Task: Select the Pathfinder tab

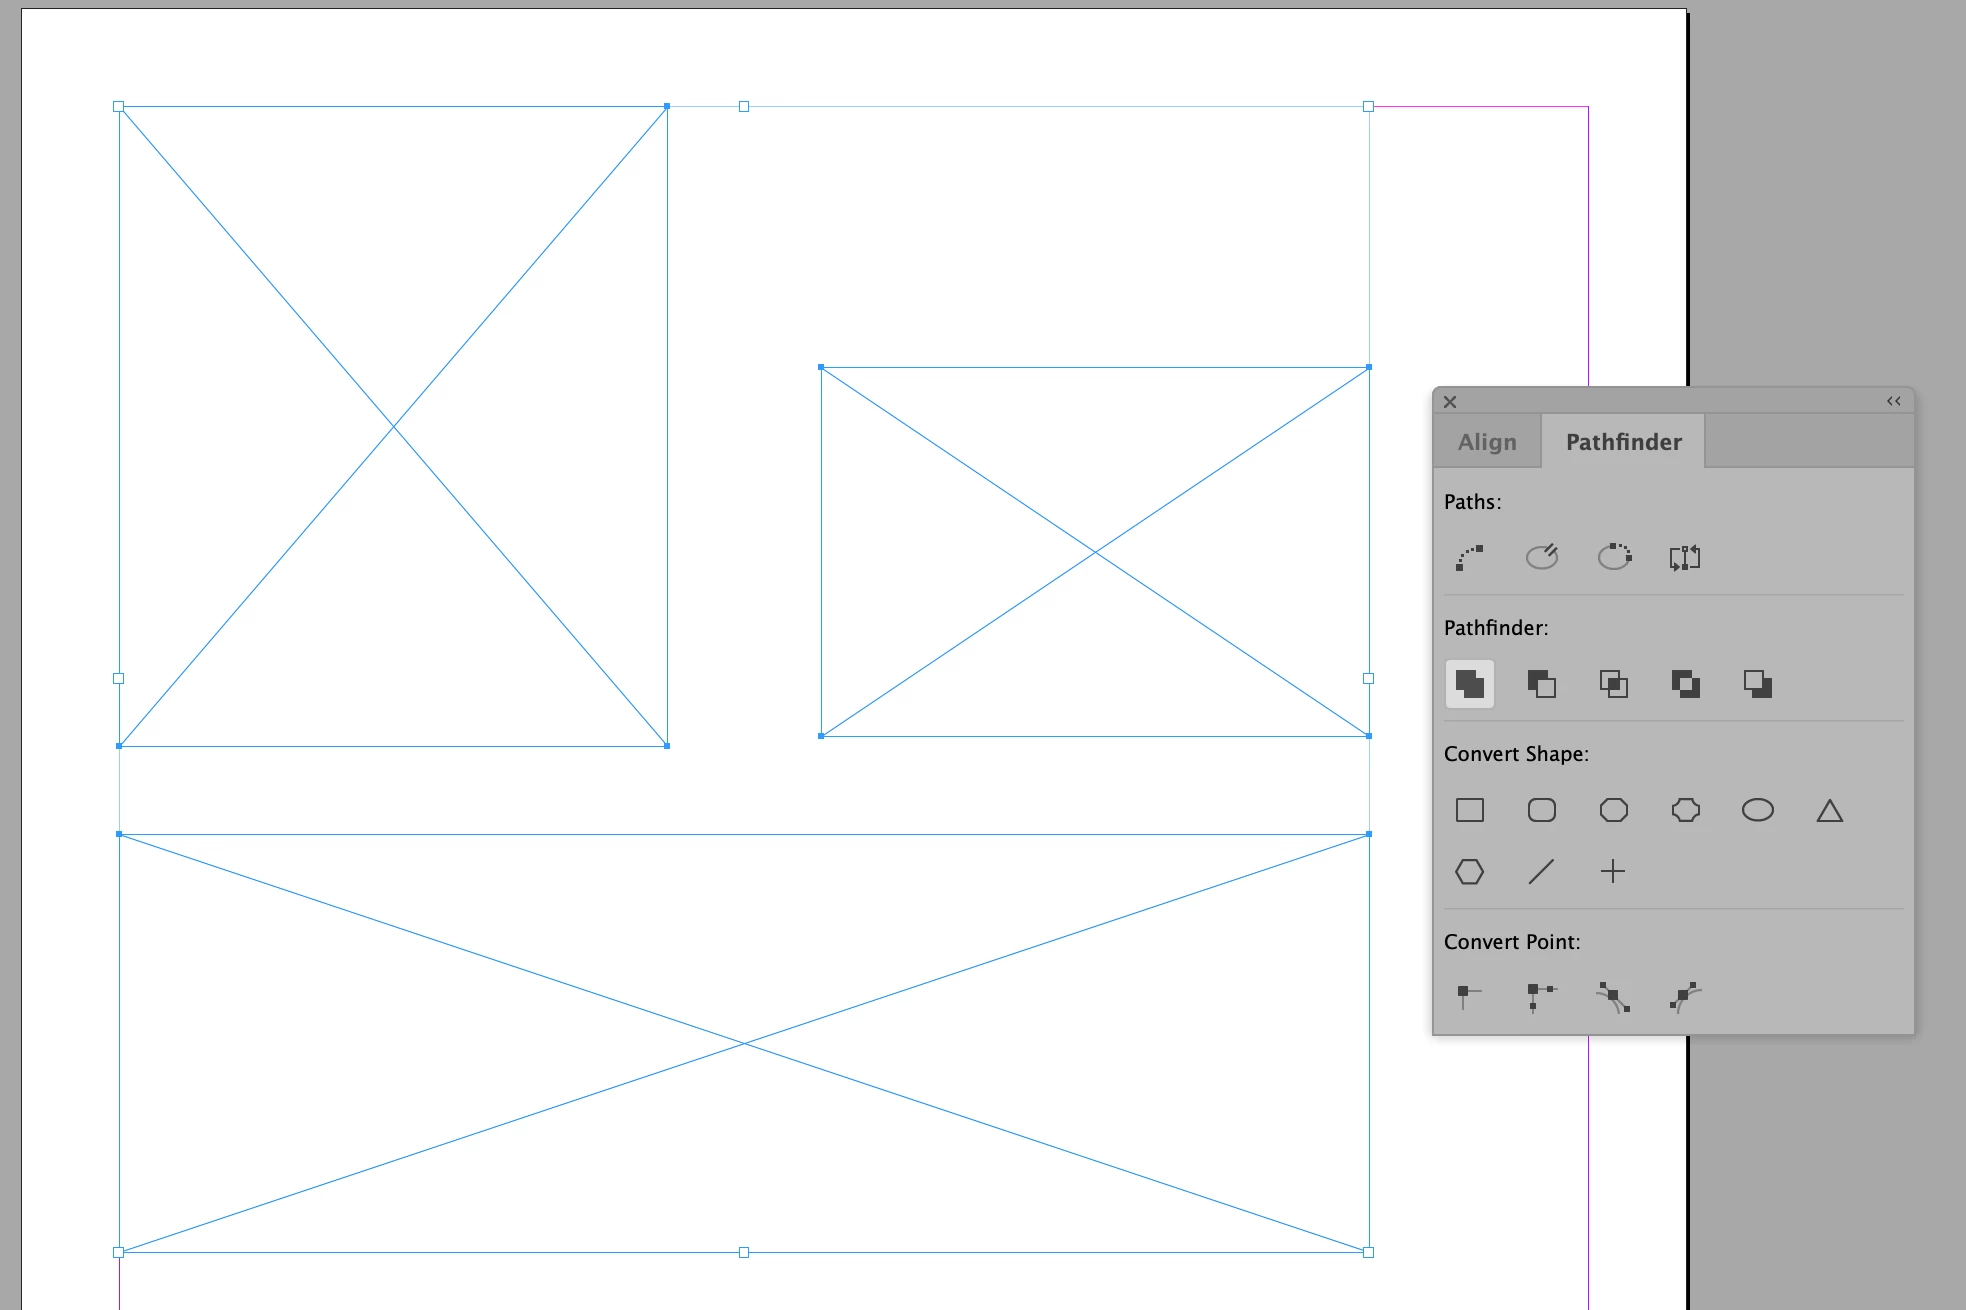Action: click(x=1623, y=442)
